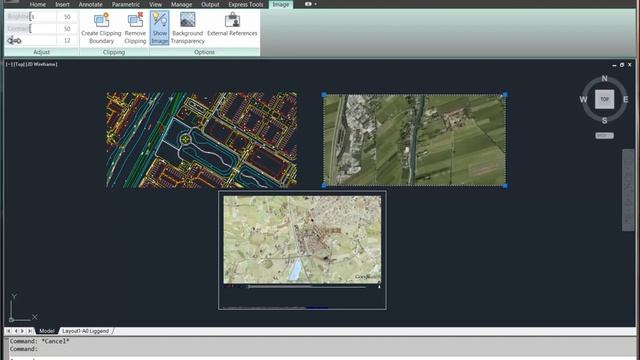Open the Express Tools ribbon tab

246,4
